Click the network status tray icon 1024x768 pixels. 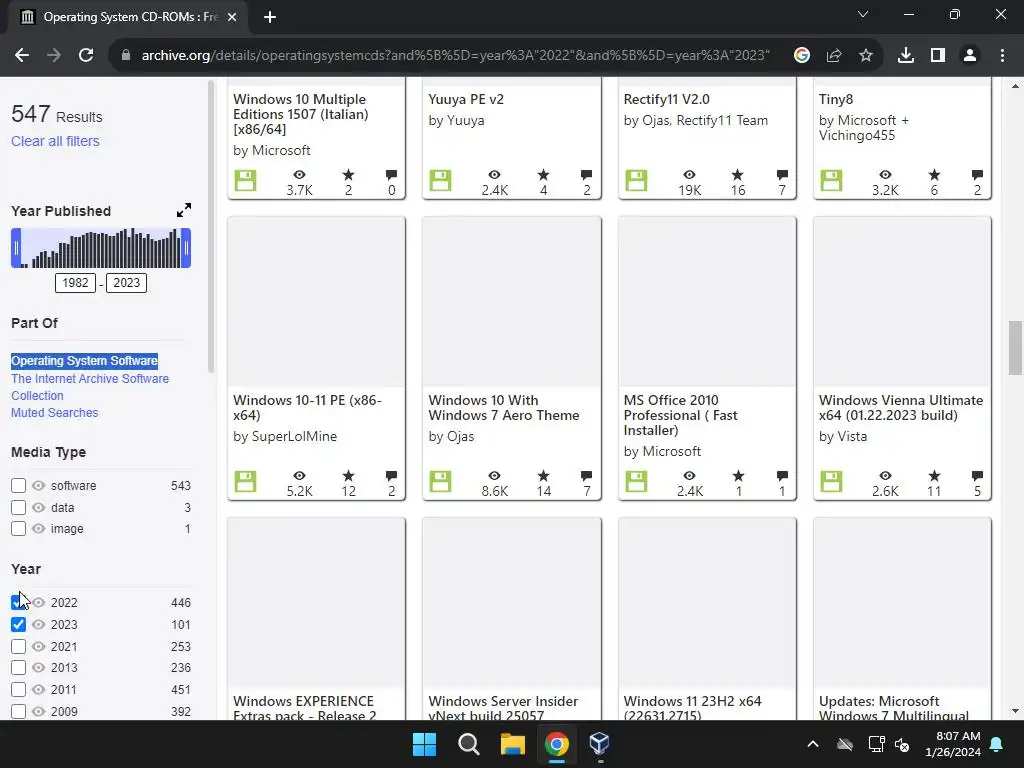pos(876,744)
